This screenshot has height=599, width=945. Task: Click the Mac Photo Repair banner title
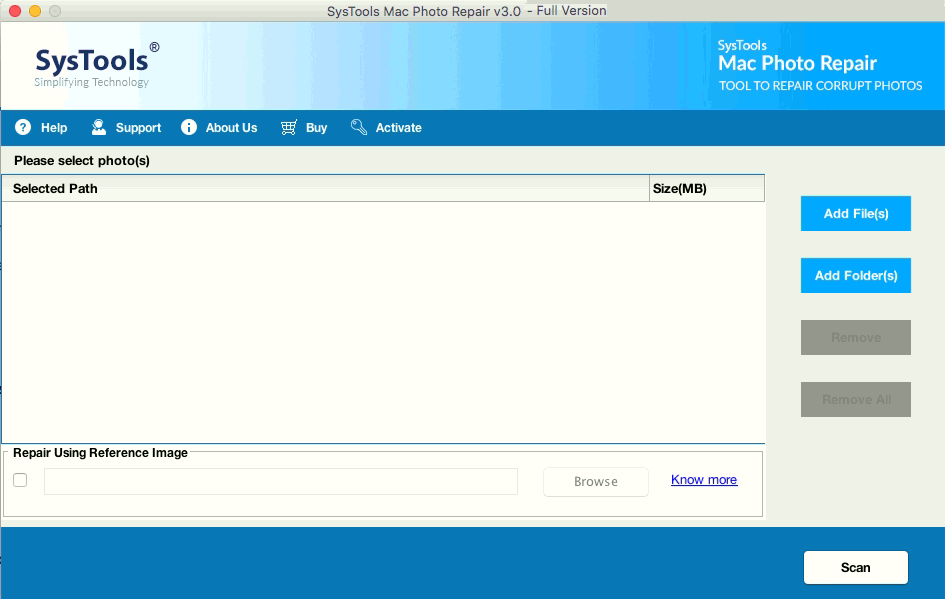click(x=797, y=63)
